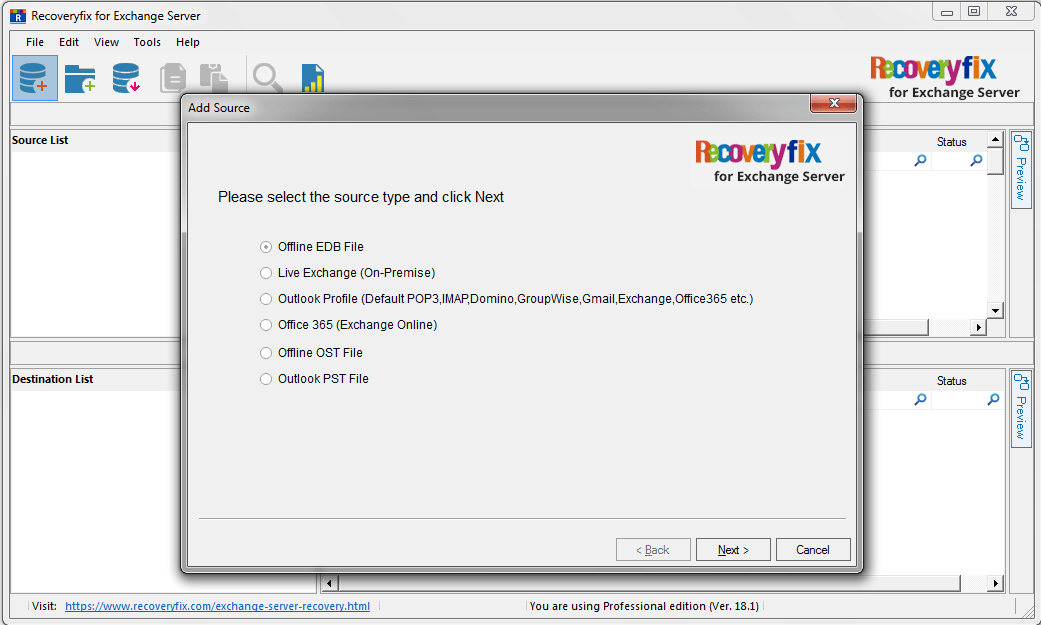Close the Add Source dialog with X
The image size is (1041, 625).
(834, 103)
